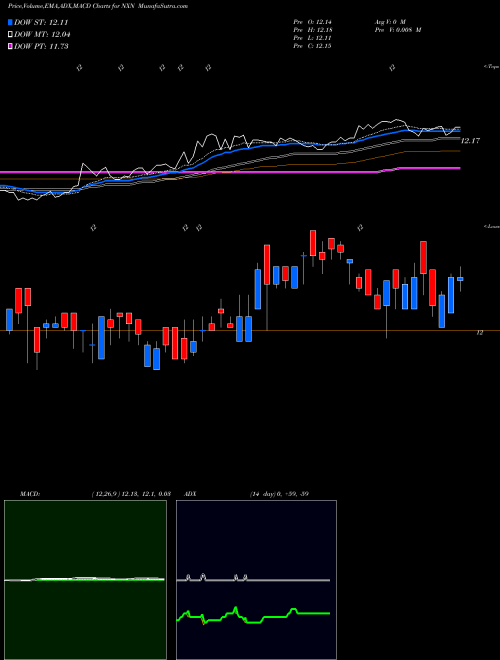This screenshot has width=500, height=660.
Task: Click the rightmost Lows diamond marker
Action: click(360, 228)
